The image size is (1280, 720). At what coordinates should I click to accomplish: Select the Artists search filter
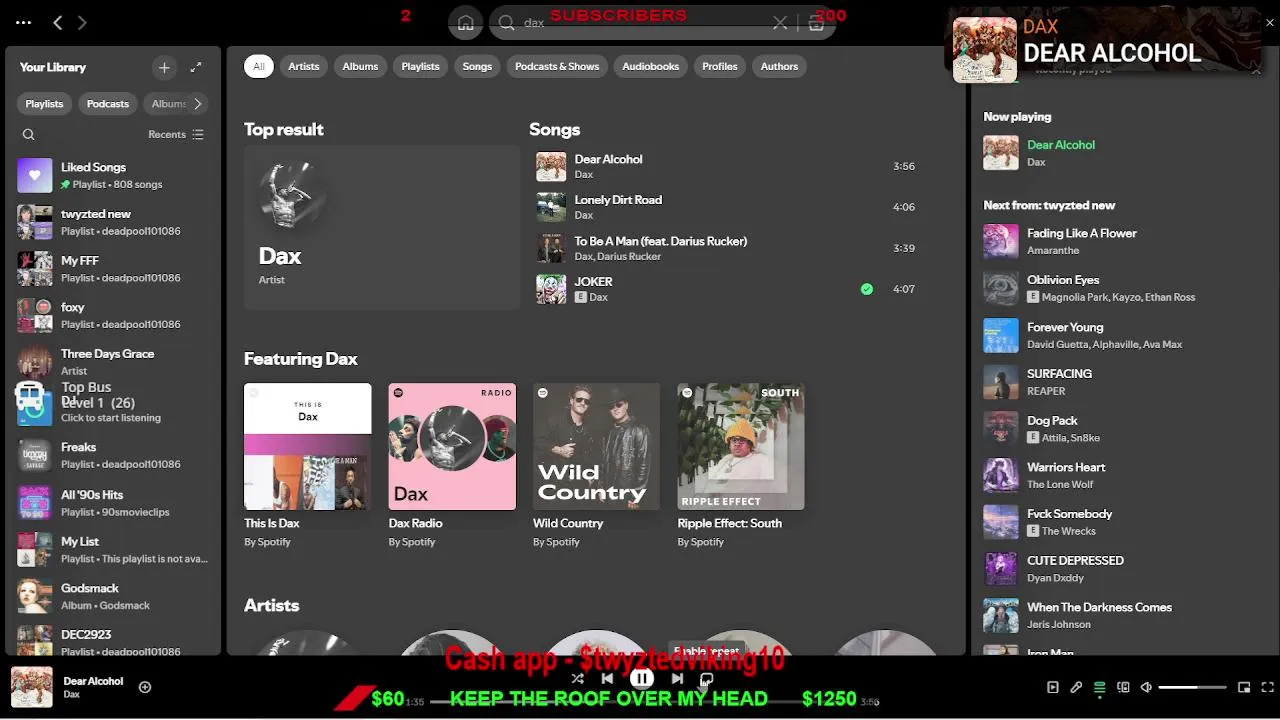click(304, 66)
